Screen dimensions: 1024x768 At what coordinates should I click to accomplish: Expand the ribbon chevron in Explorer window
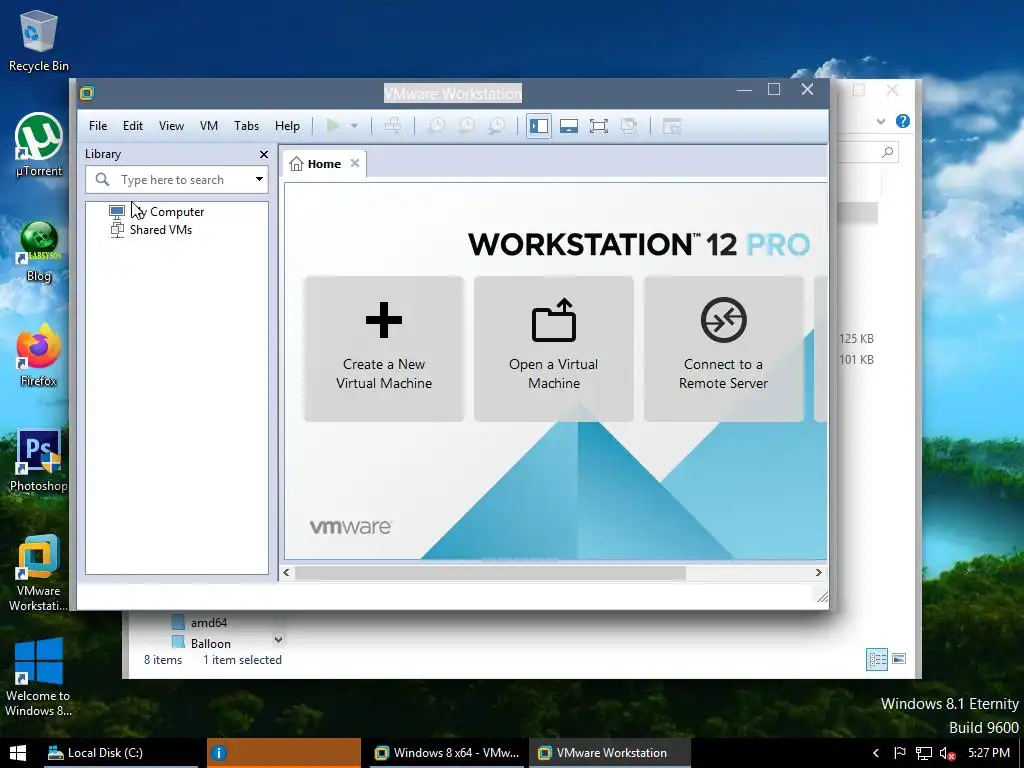pyautogui.click(x=881, y=121)
